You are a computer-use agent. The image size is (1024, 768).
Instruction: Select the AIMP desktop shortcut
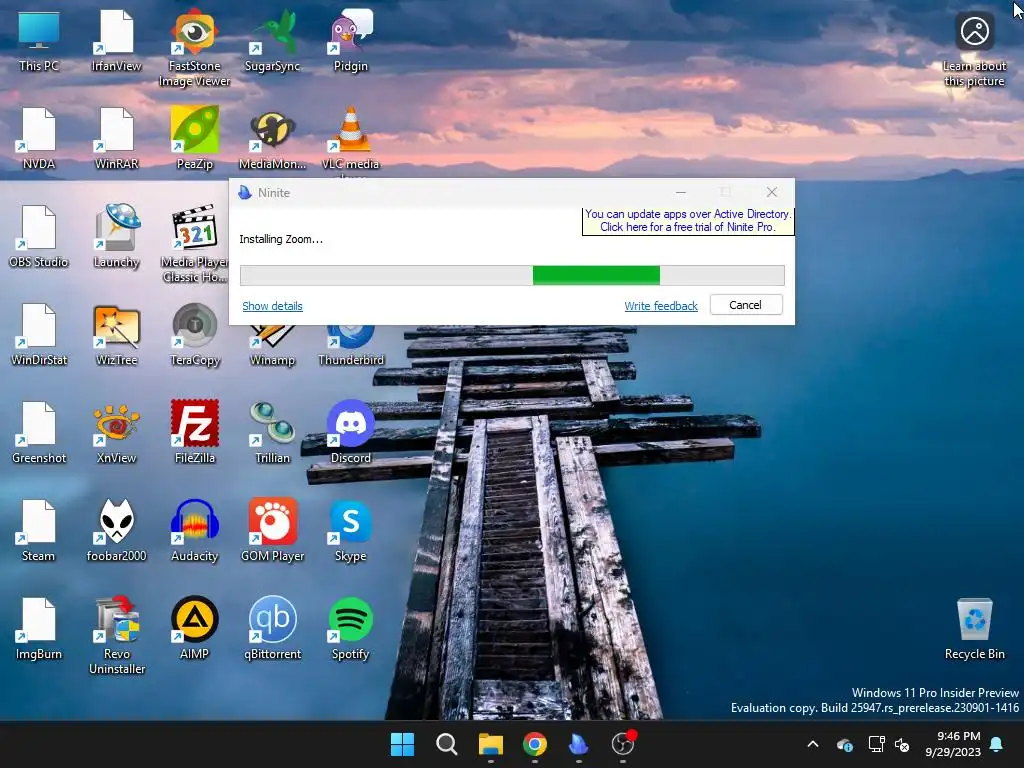point(195,628)
